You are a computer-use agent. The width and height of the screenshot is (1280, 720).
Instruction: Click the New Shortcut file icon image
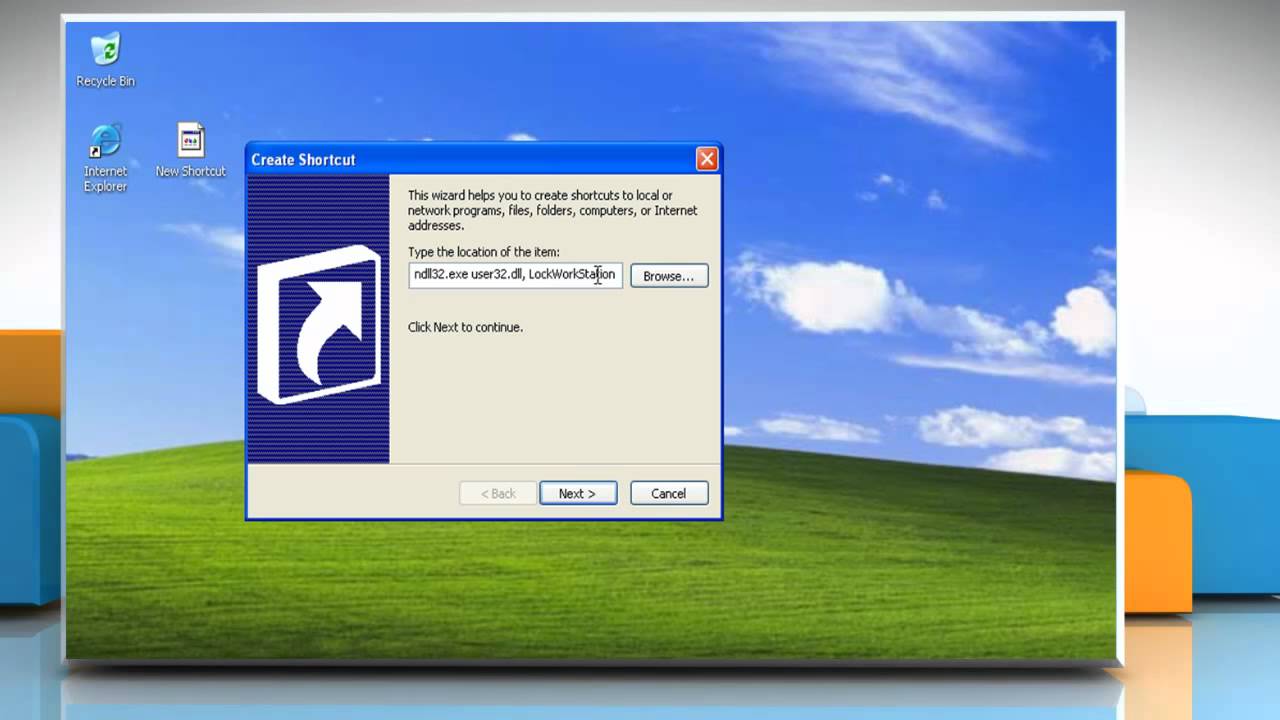tap(190, 140)
